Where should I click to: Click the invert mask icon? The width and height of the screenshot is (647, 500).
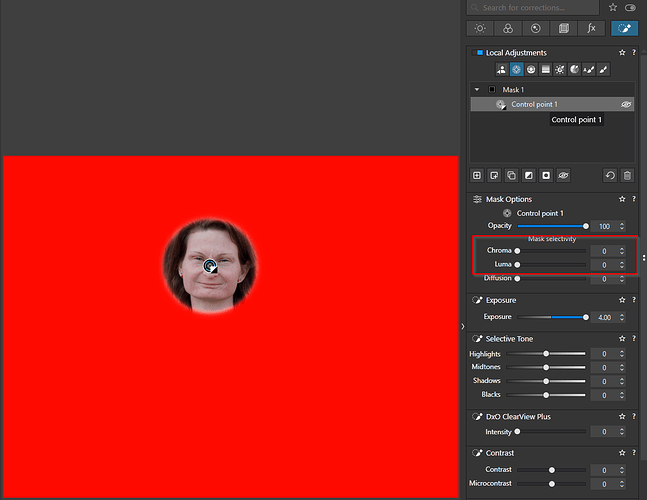[528, 175]
